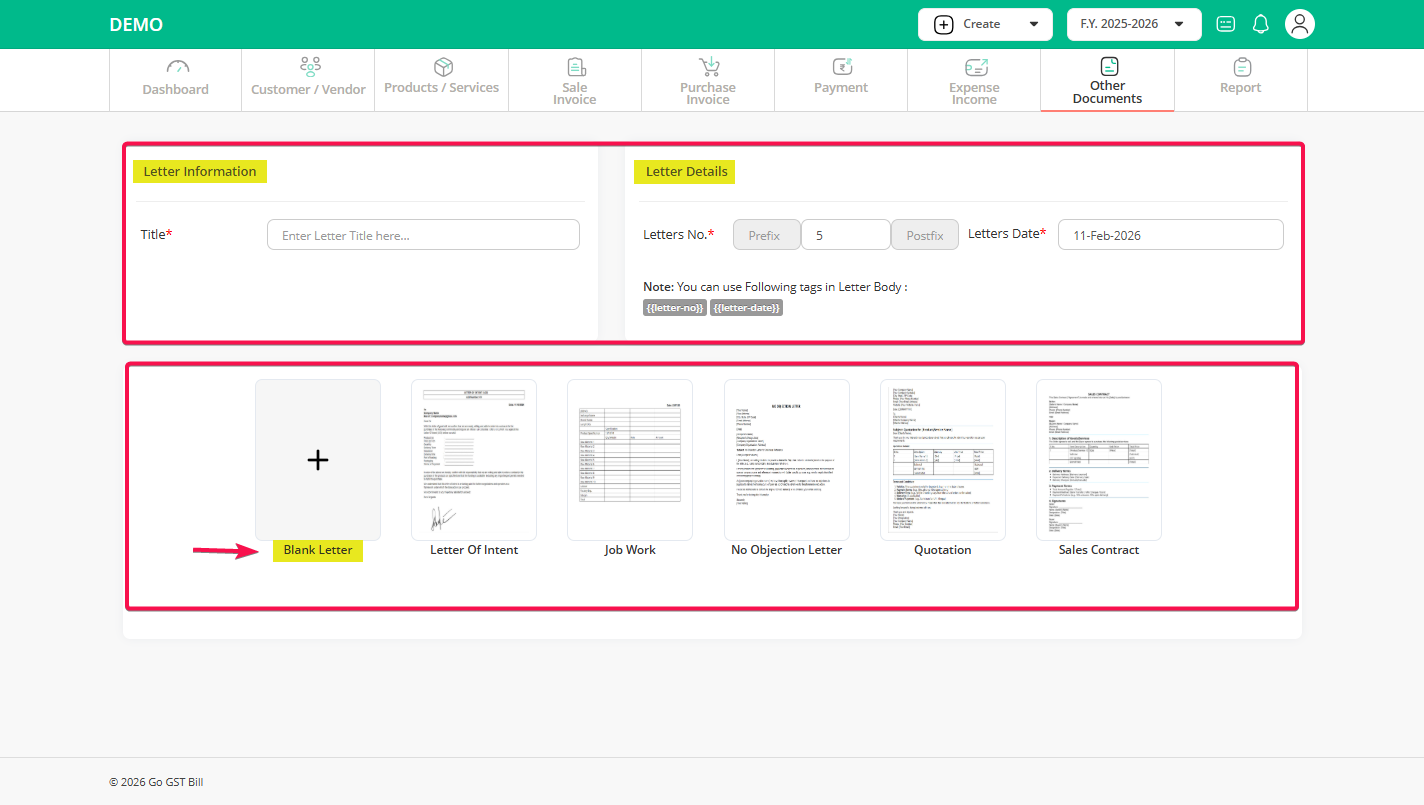Click the Payment rupee icon
The image size is (1424, 805).
(841, 66)
